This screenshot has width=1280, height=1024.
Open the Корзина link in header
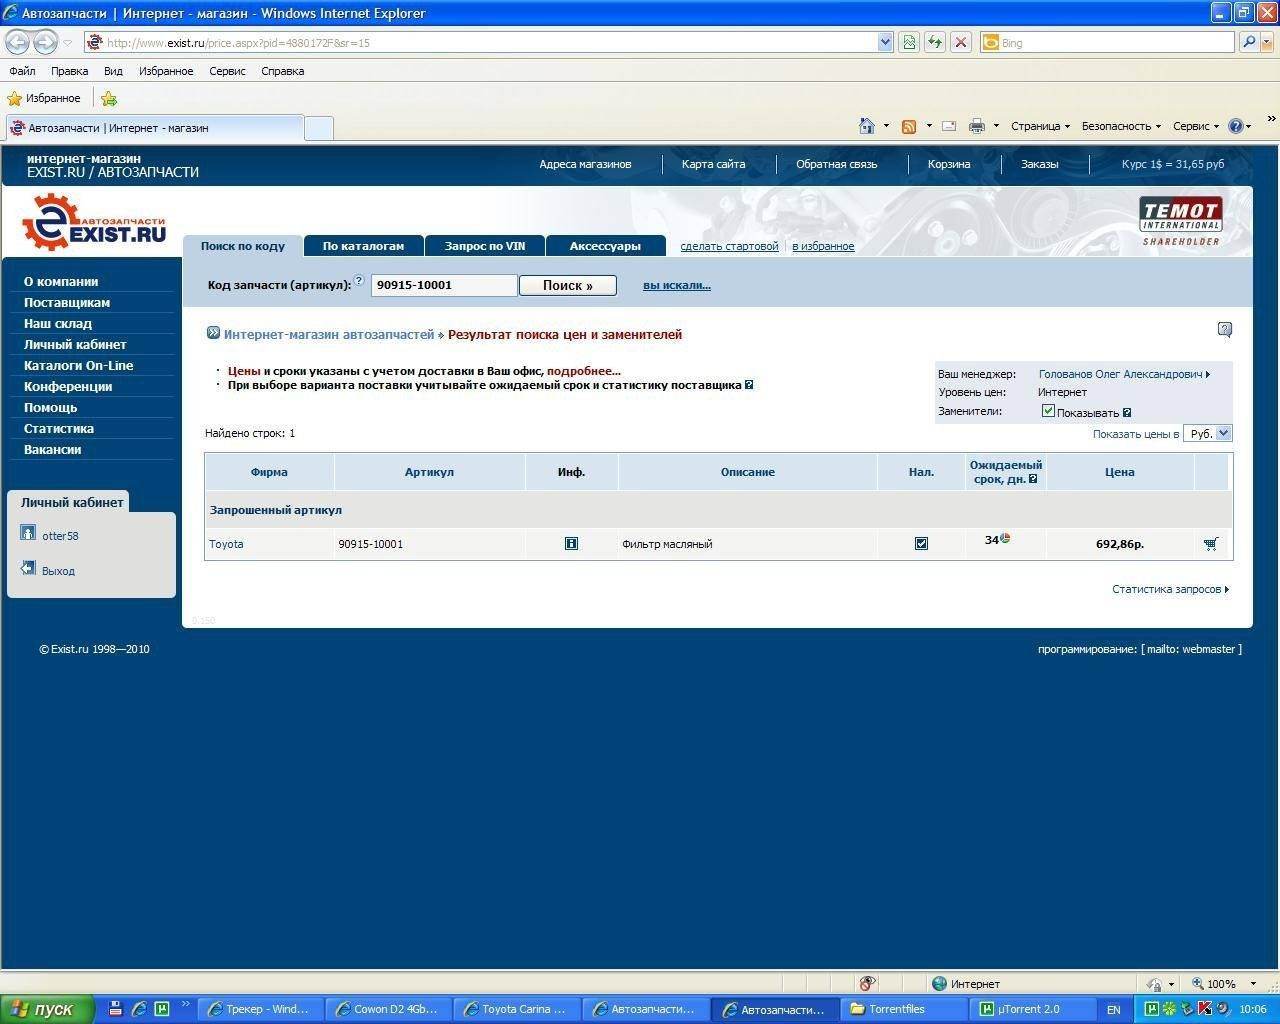pyautogui.click(x=948, y=164)
